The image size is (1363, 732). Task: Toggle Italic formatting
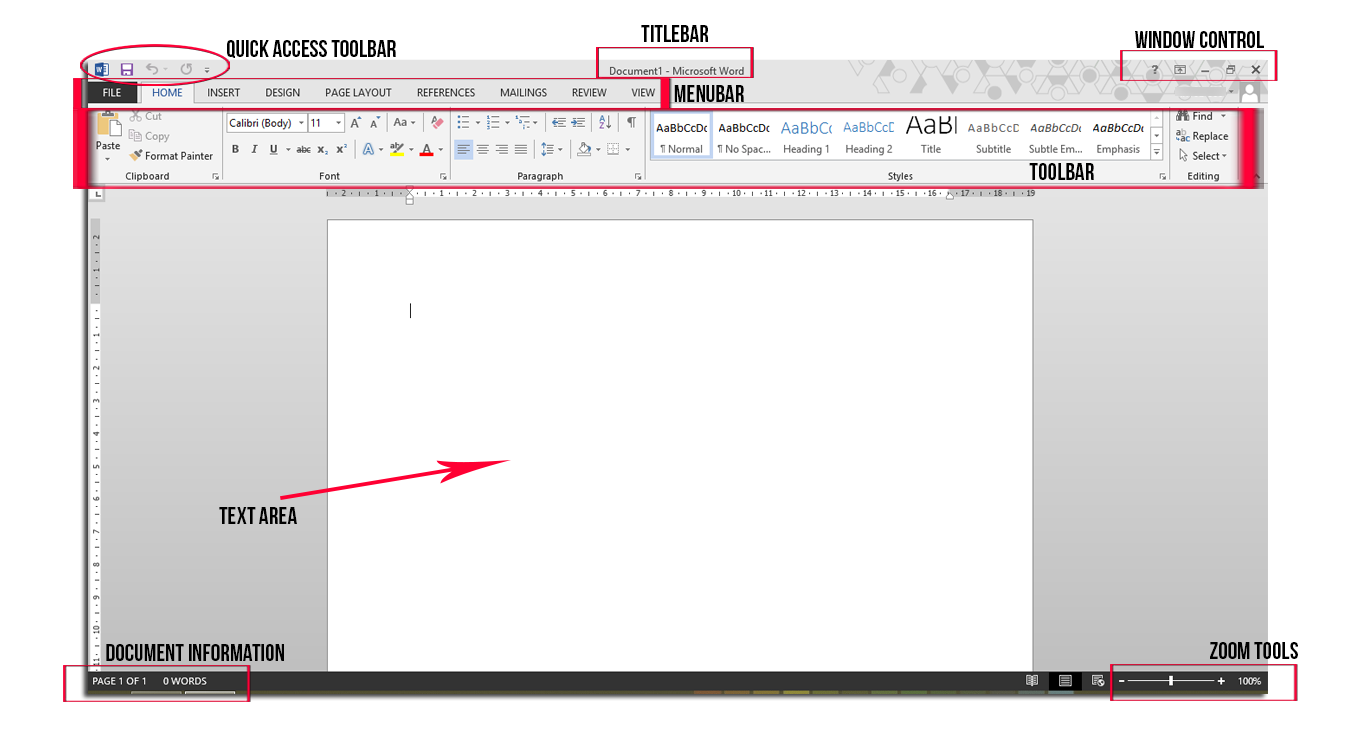pyautogui.click(x=254, y=148)
